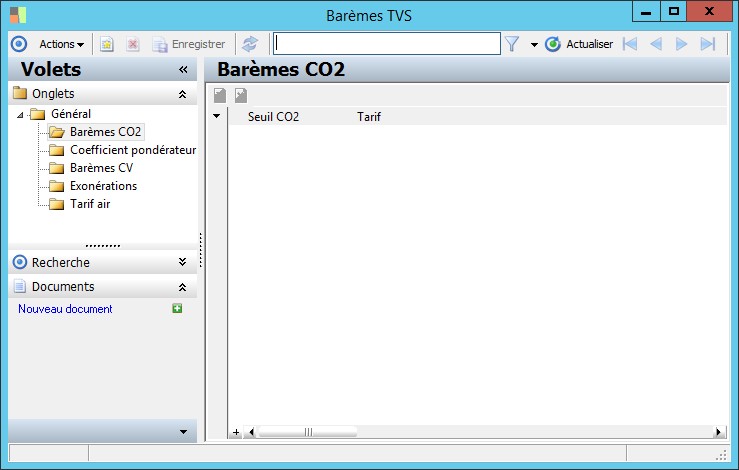739x470 pixels.
Task: Click the second grid page icon under Barèmes CO2
Action: tap(241, 95)
